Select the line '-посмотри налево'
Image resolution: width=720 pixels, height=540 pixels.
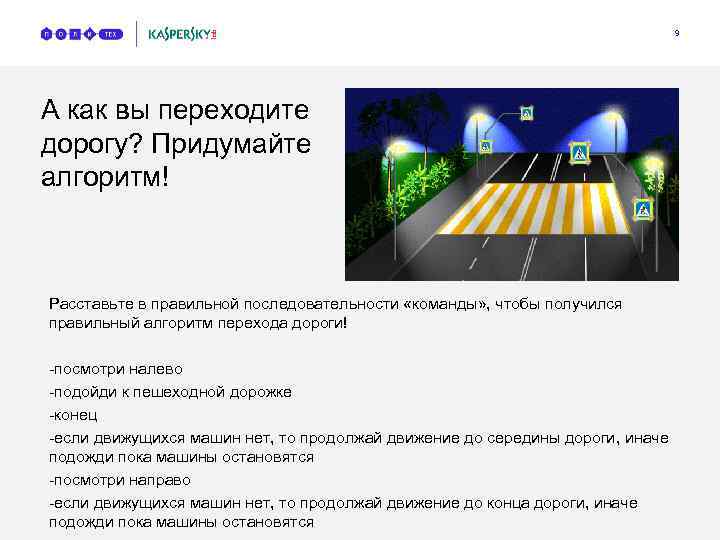116,369
